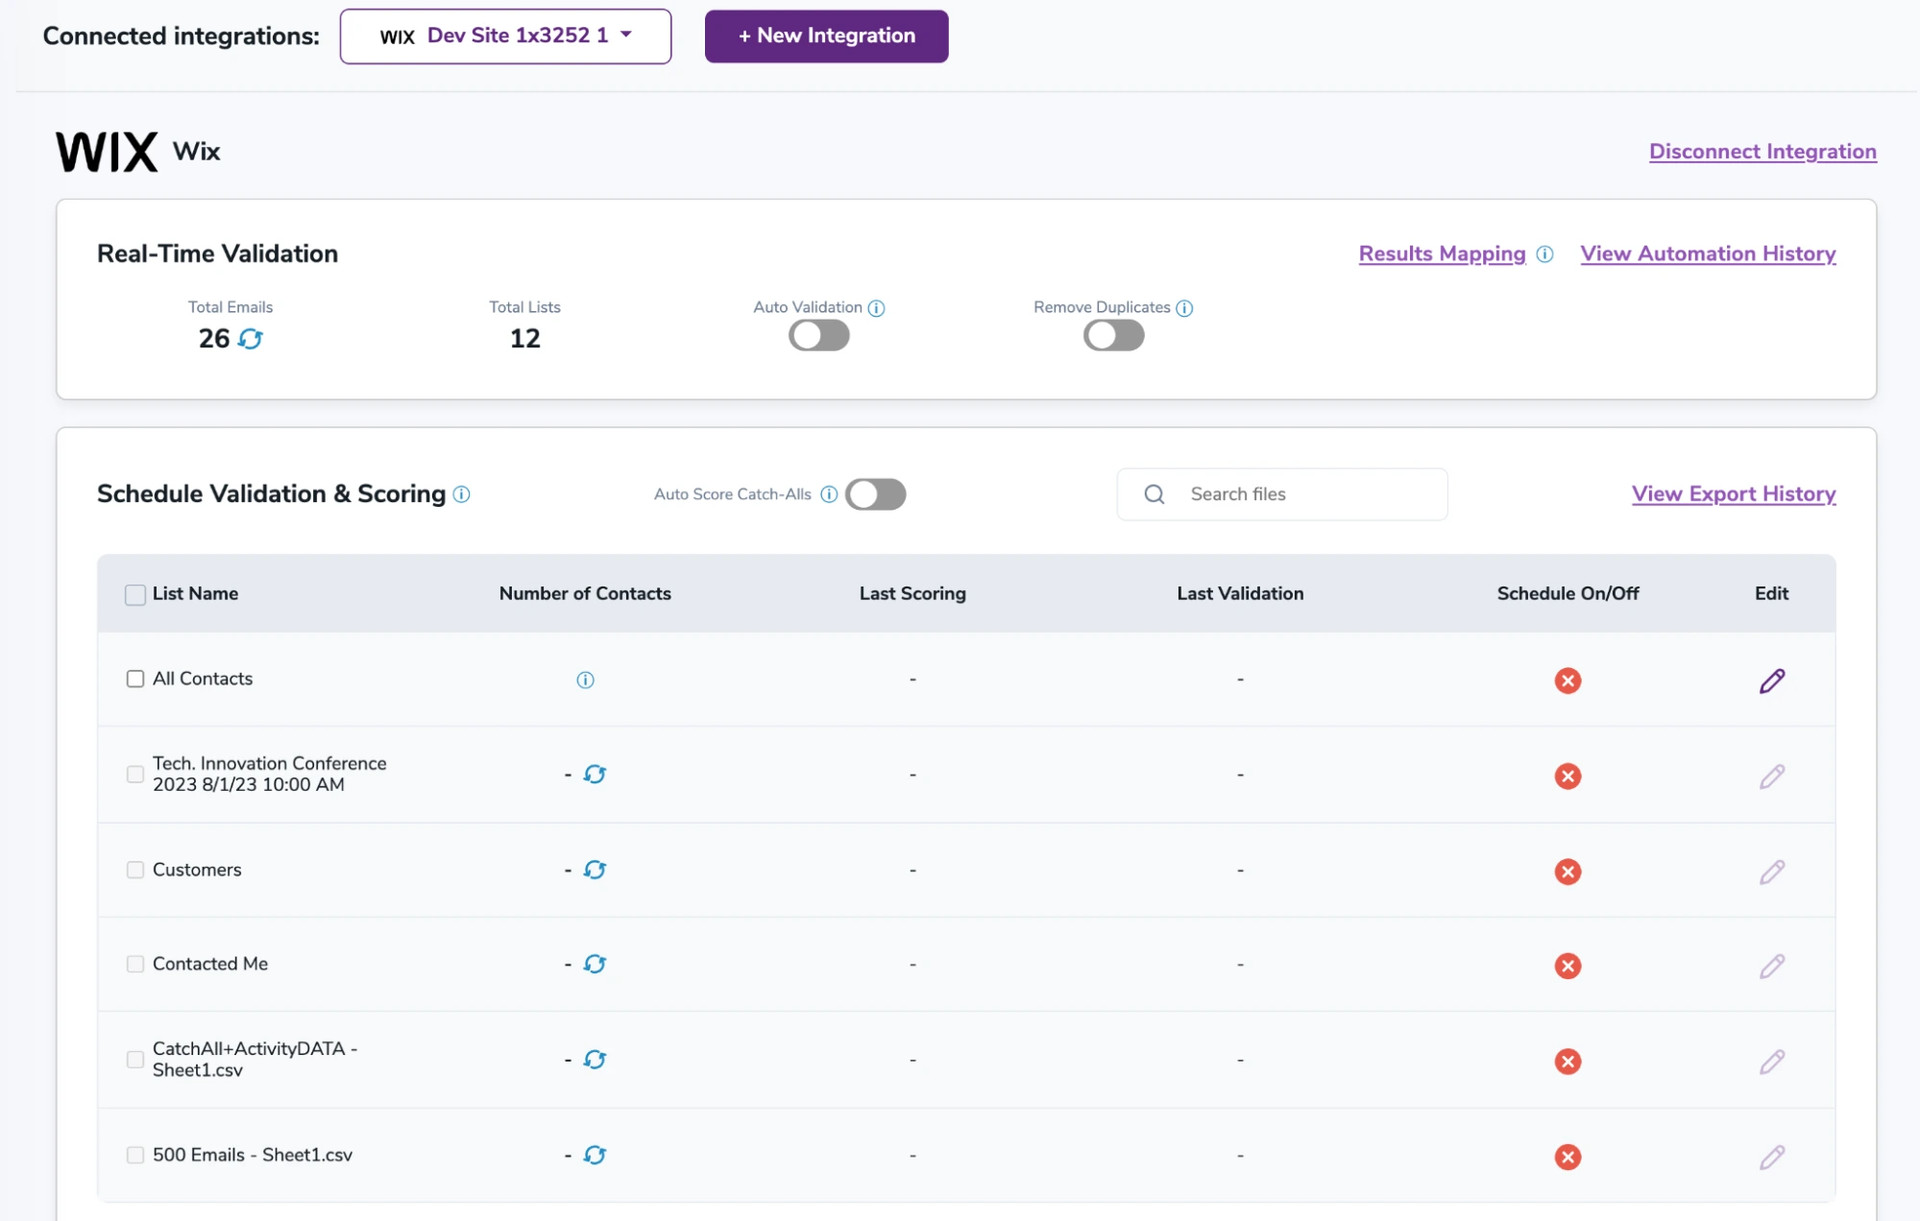
Task: Click Schedule Validation & Scoring info icon
Action: tap(461, 494)
